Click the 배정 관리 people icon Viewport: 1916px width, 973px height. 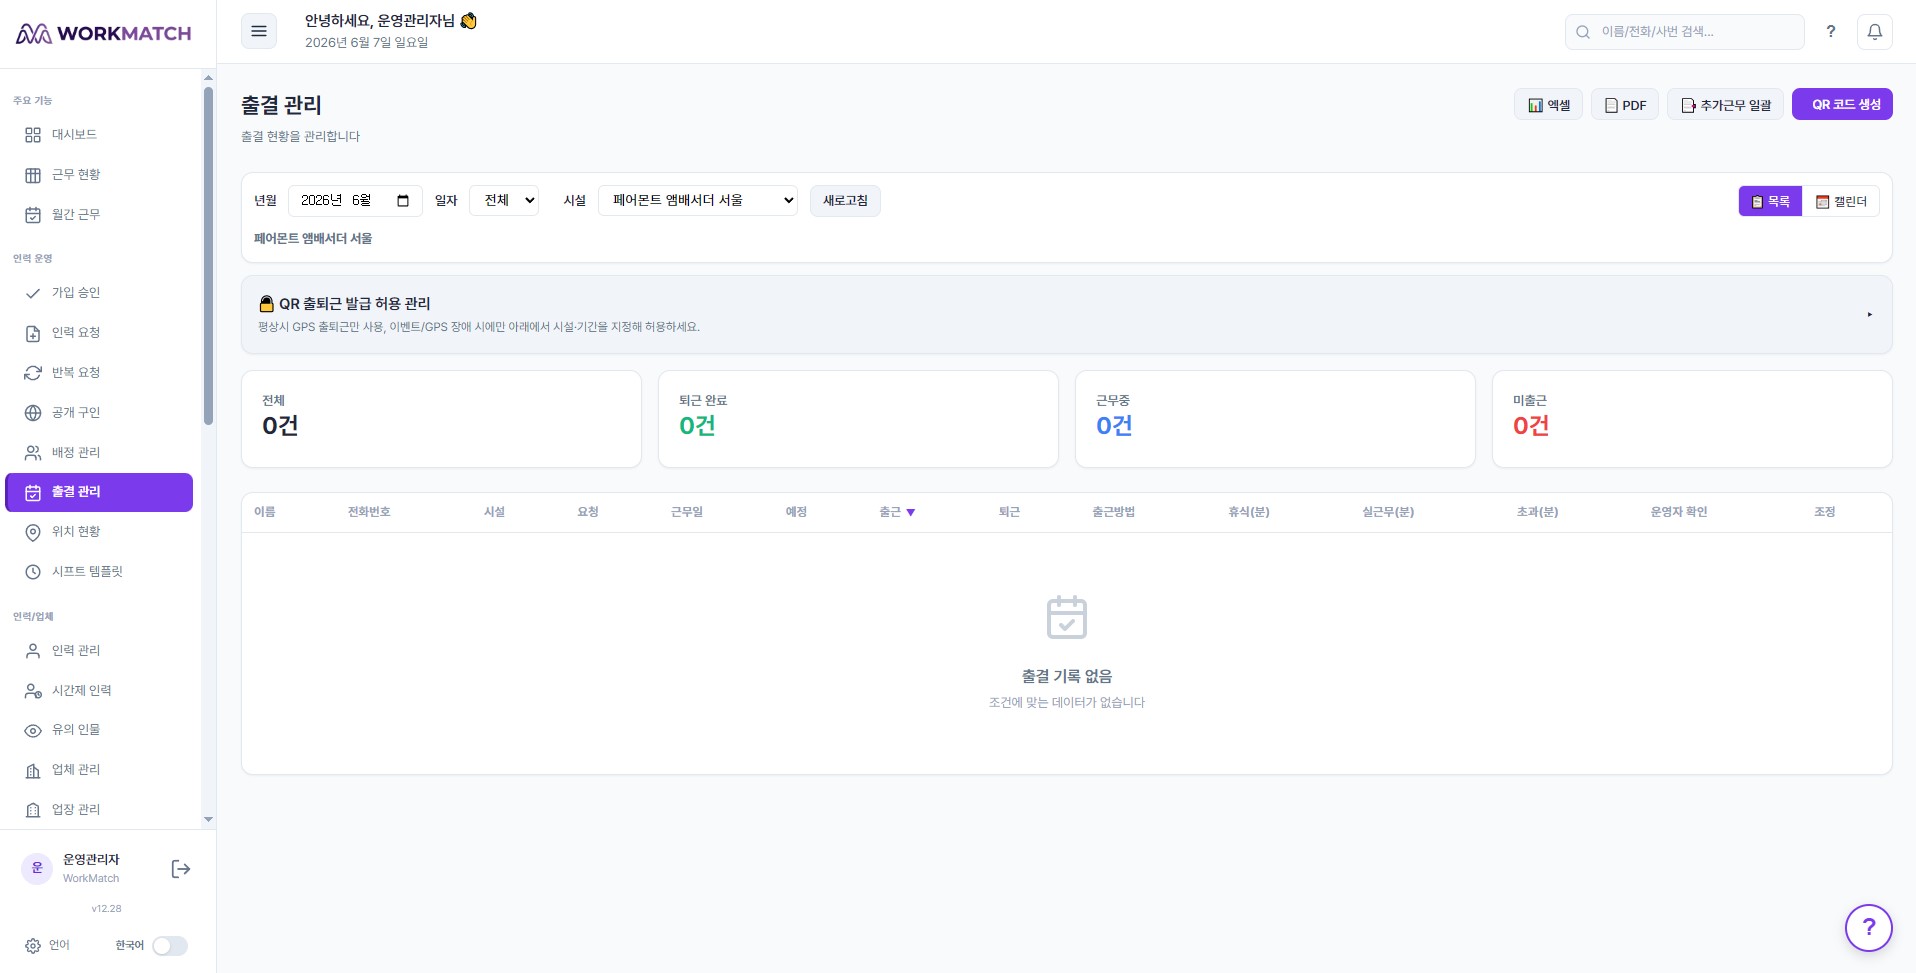tap(33, 453)
